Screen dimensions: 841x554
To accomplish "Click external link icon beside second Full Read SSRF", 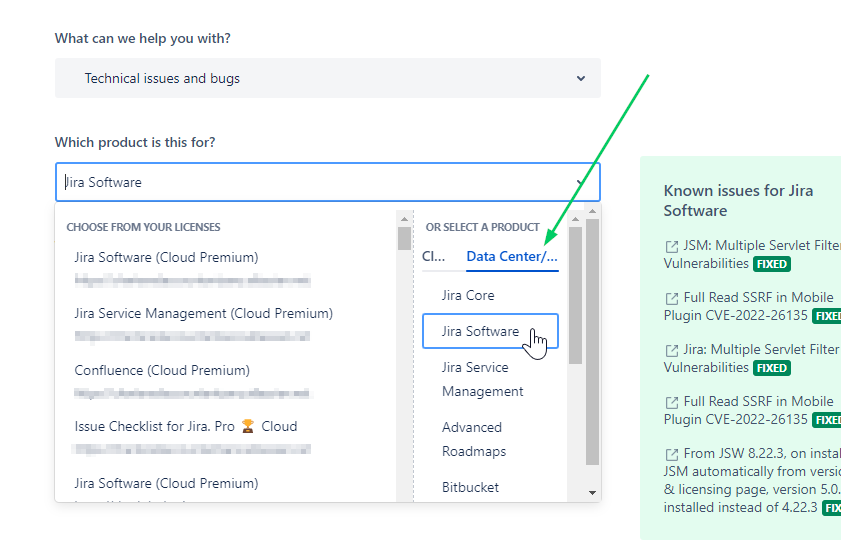I will click(x=672, y=403).
